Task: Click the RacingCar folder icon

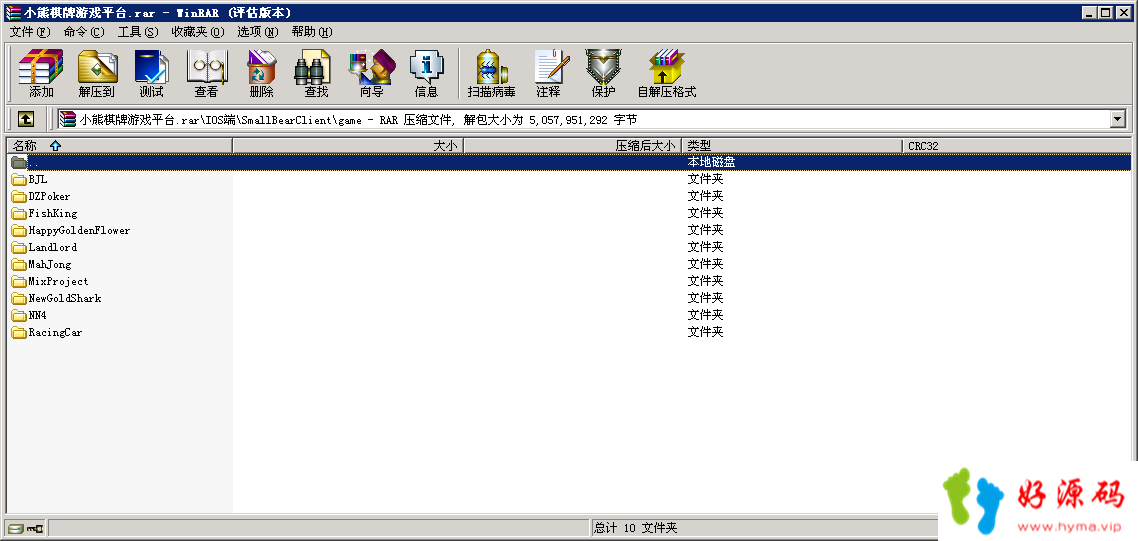Action: [x=19, y=333]
